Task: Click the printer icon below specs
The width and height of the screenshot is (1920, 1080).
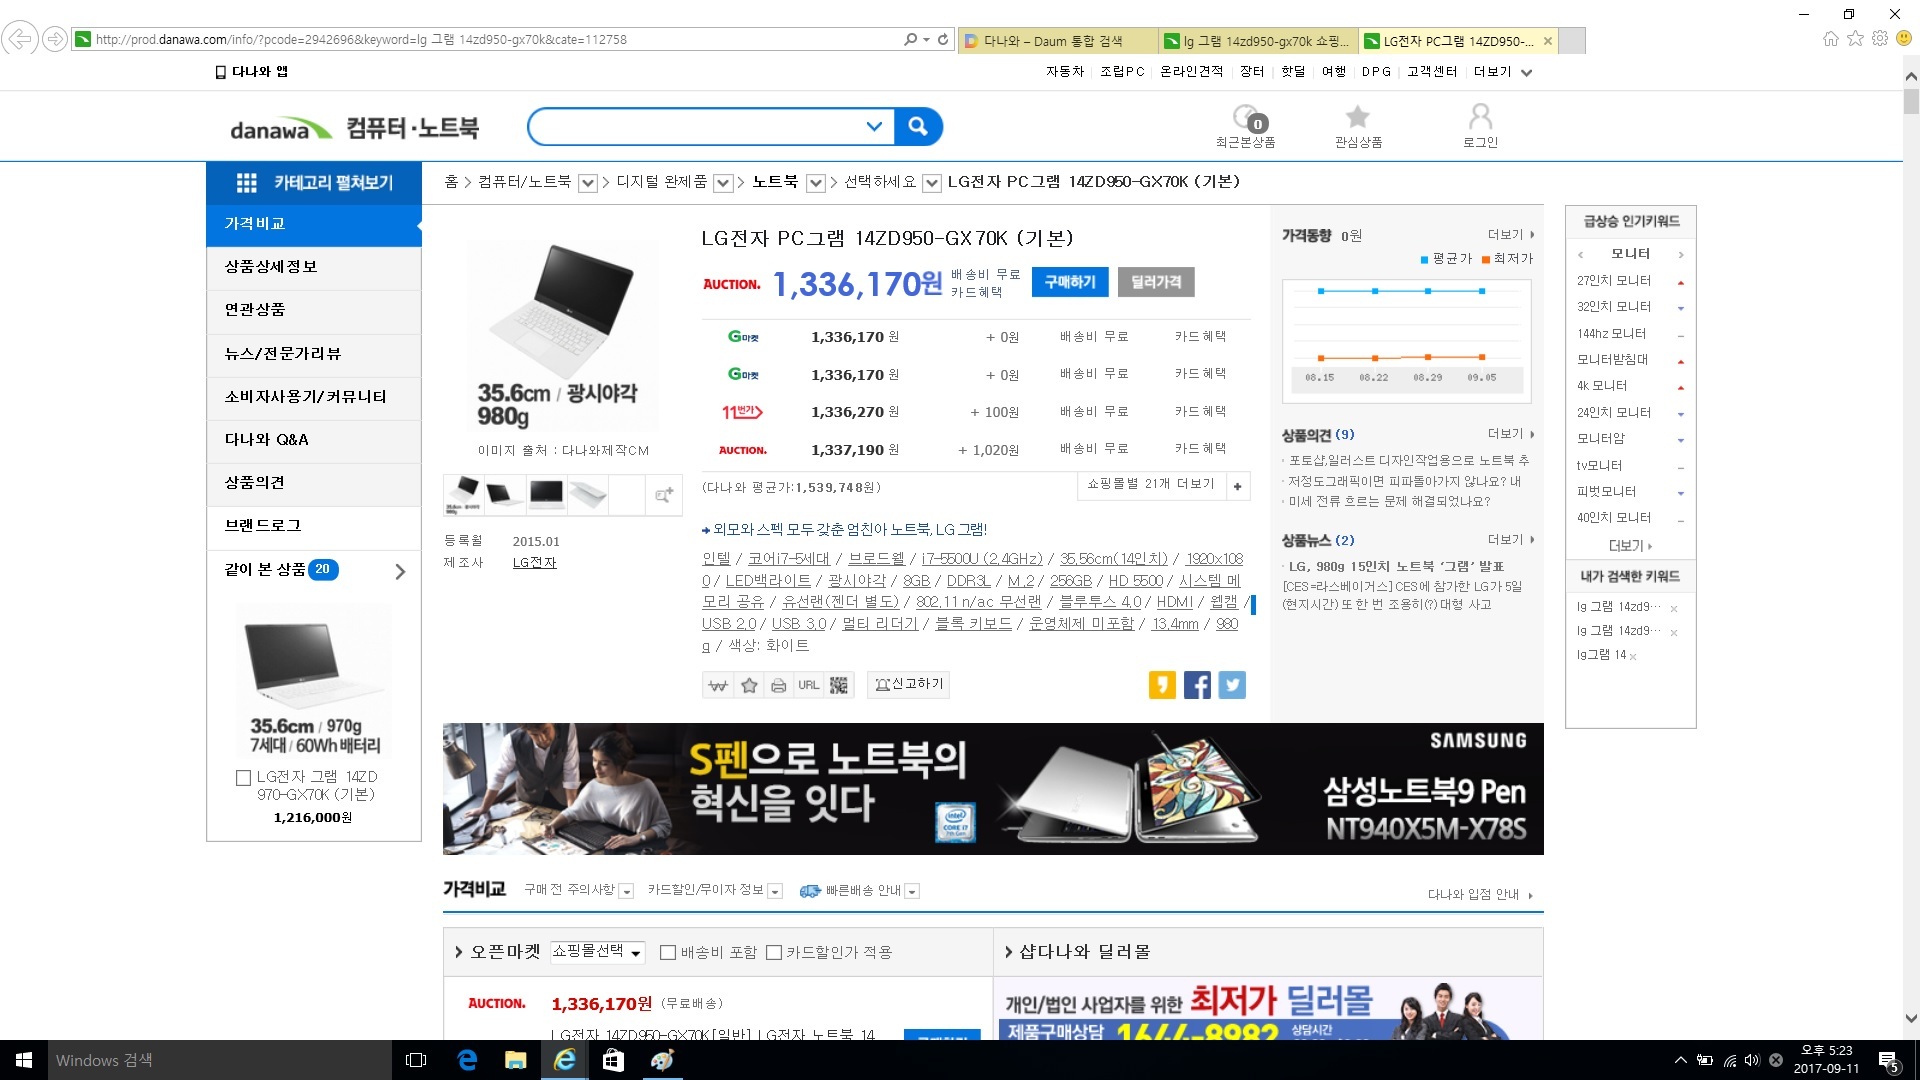Action: click(x=778, y=685)
